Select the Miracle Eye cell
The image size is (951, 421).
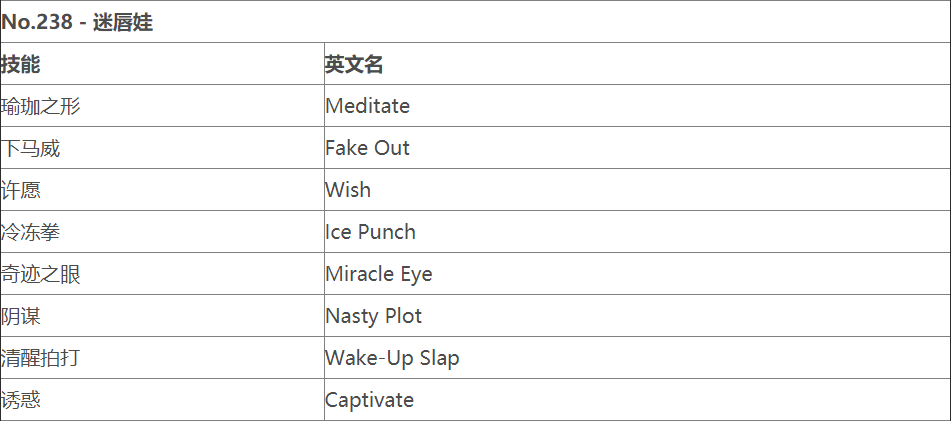(x=378, y=274)
